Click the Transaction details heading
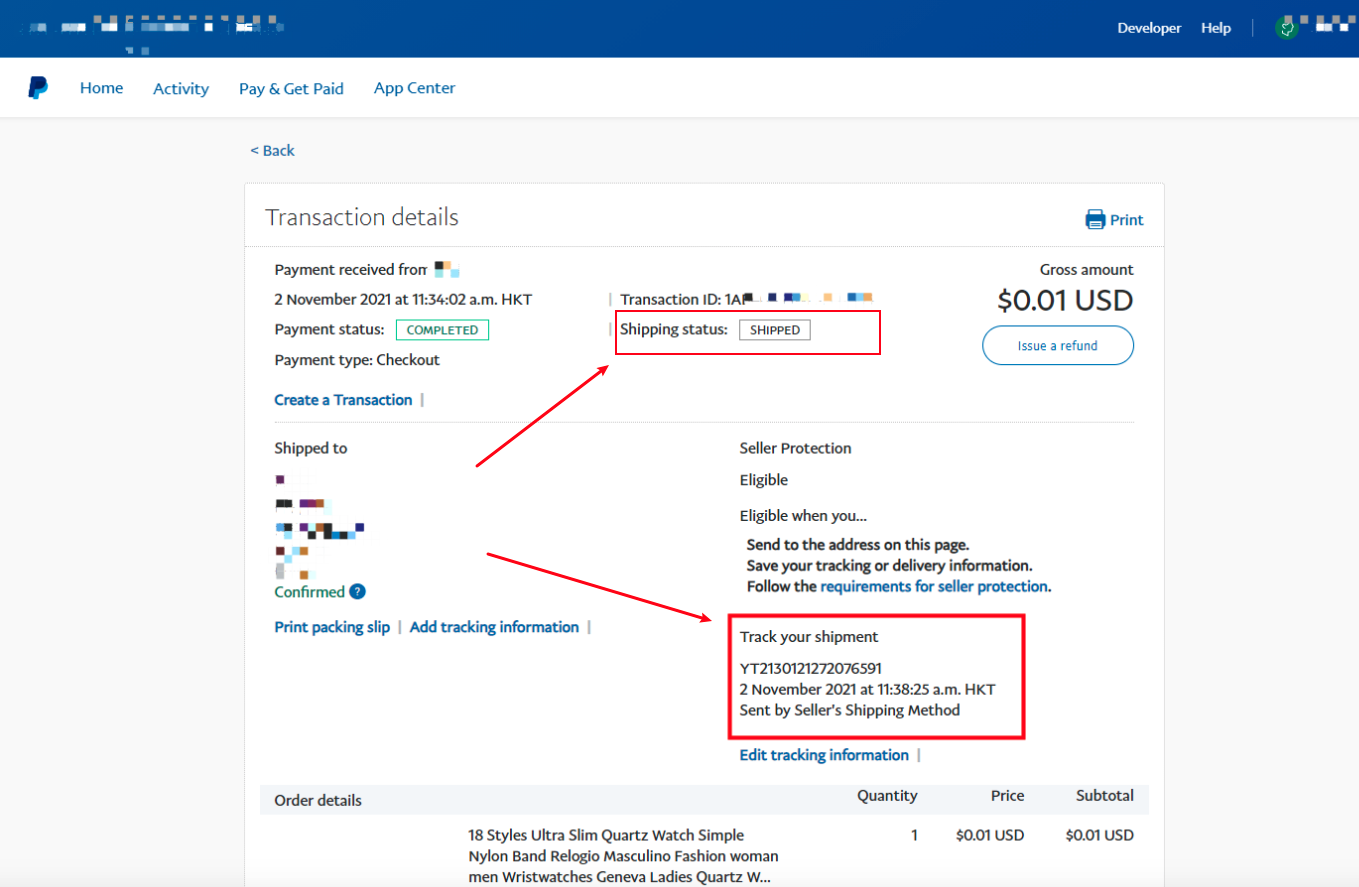Viewport: 1359px width, 887px height. (362, 217)
